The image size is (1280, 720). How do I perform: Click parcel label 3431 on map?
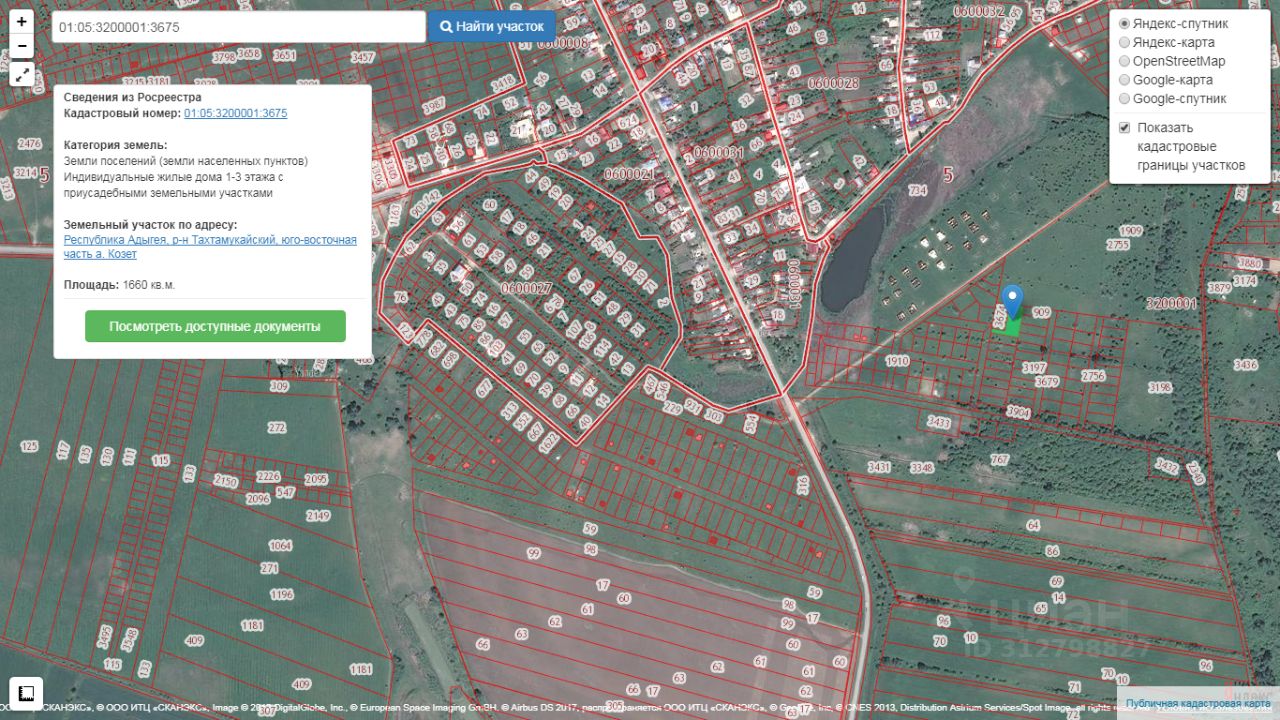coord(879,467)
